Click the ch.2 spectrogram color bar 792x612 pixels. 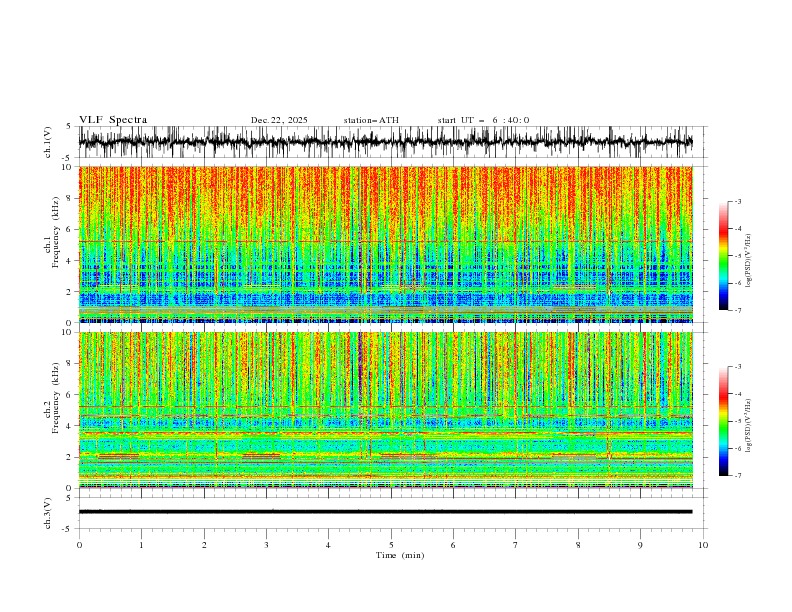(x=723, y=421)
